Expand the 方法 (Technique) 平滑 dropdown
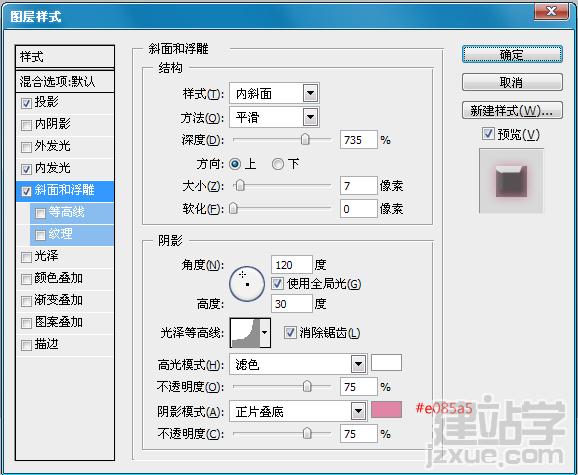This screenshot has height=475, width=578. 310,118
